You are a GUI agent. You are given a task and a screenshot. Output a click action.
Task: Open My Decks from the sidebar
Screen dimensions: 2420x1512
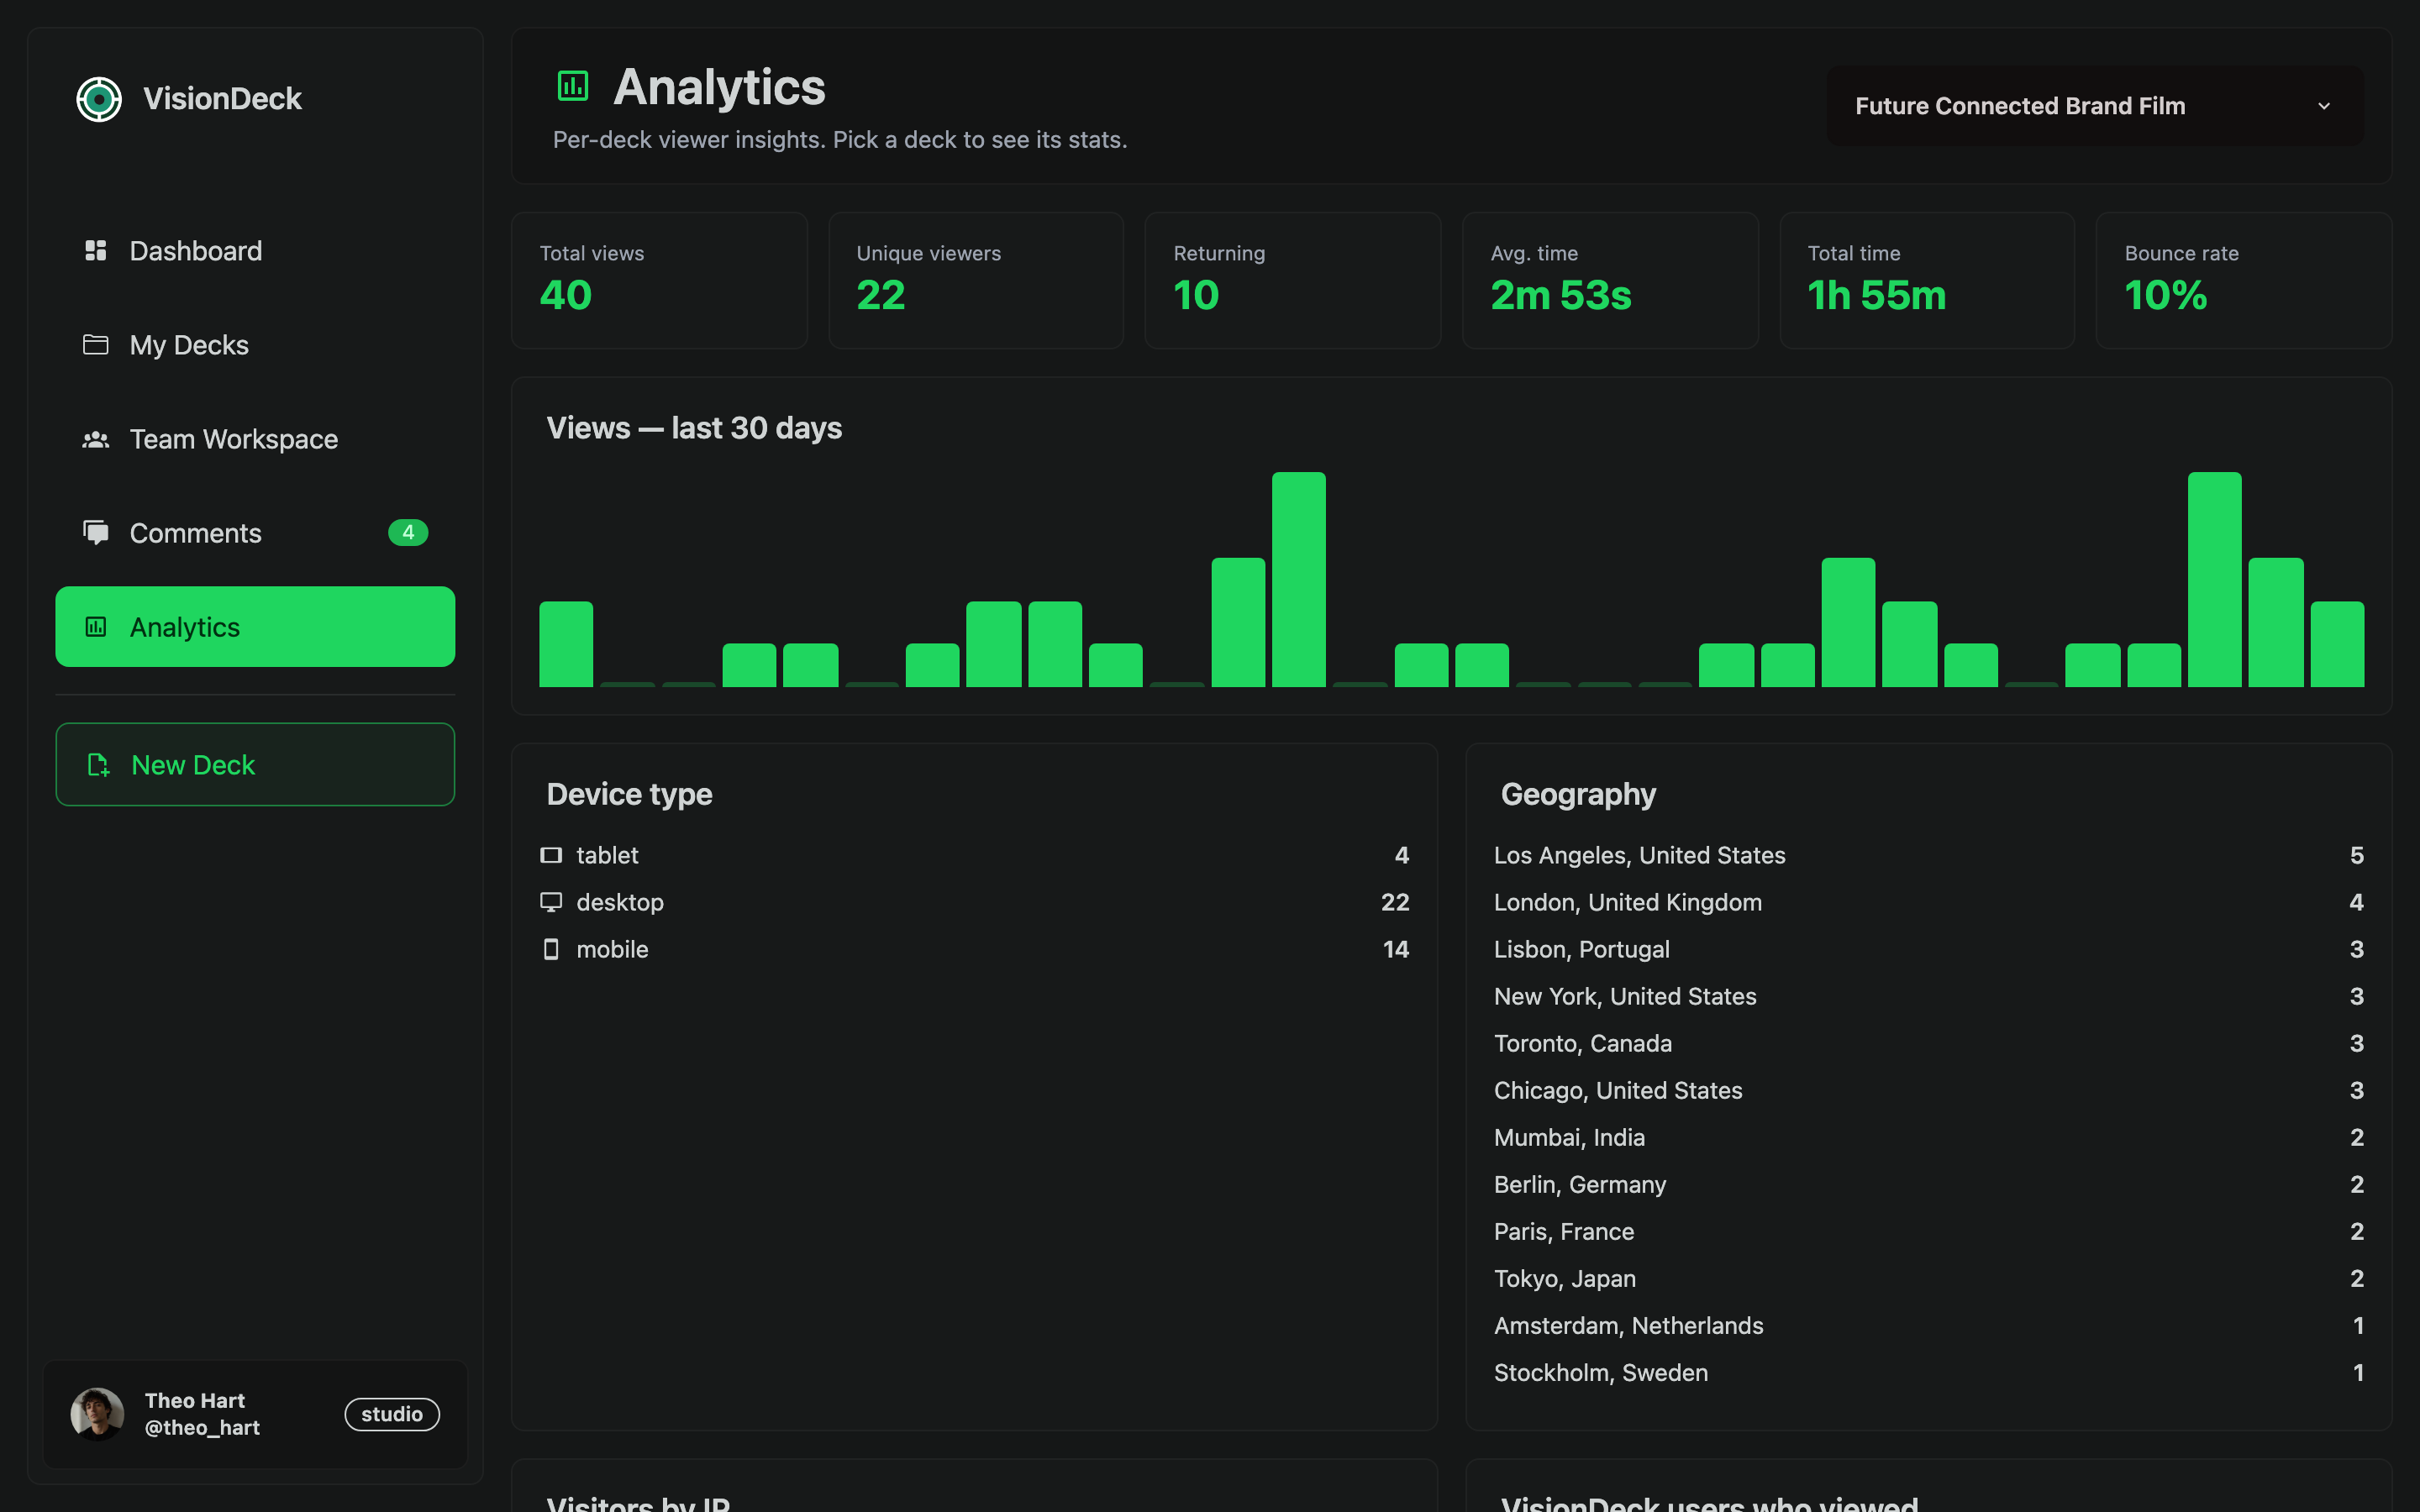(x=255, y=344)
